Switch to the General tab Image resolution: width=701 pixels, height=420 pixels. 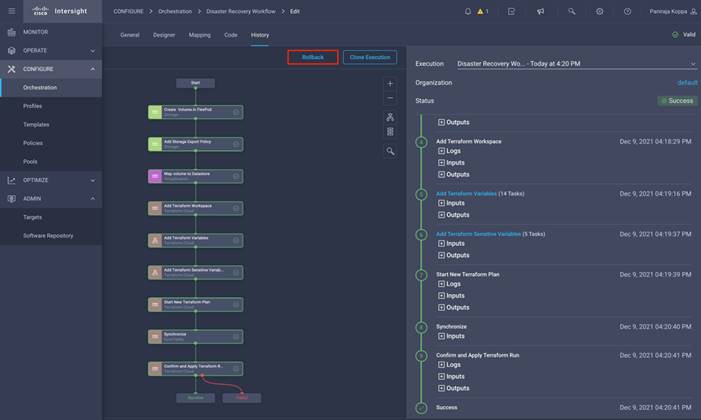coord(130,35)
